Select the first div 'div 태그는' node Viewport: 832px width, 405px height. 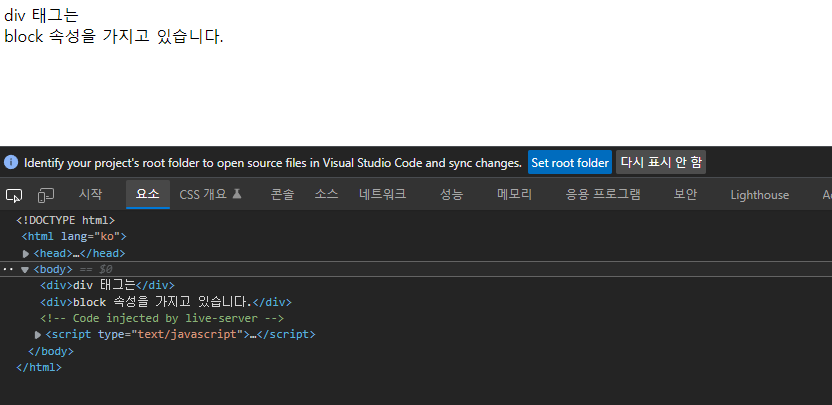point(107,286)
